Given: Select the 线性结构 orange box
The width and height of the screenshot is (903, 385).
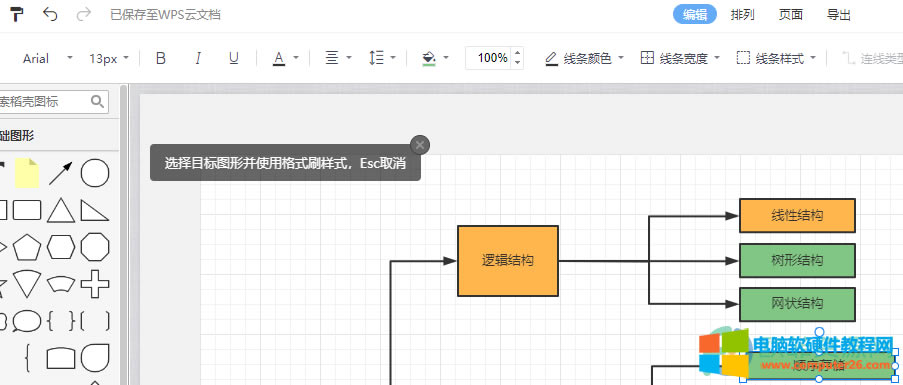Looking at the screenshot, I should [x=797, y=215].
